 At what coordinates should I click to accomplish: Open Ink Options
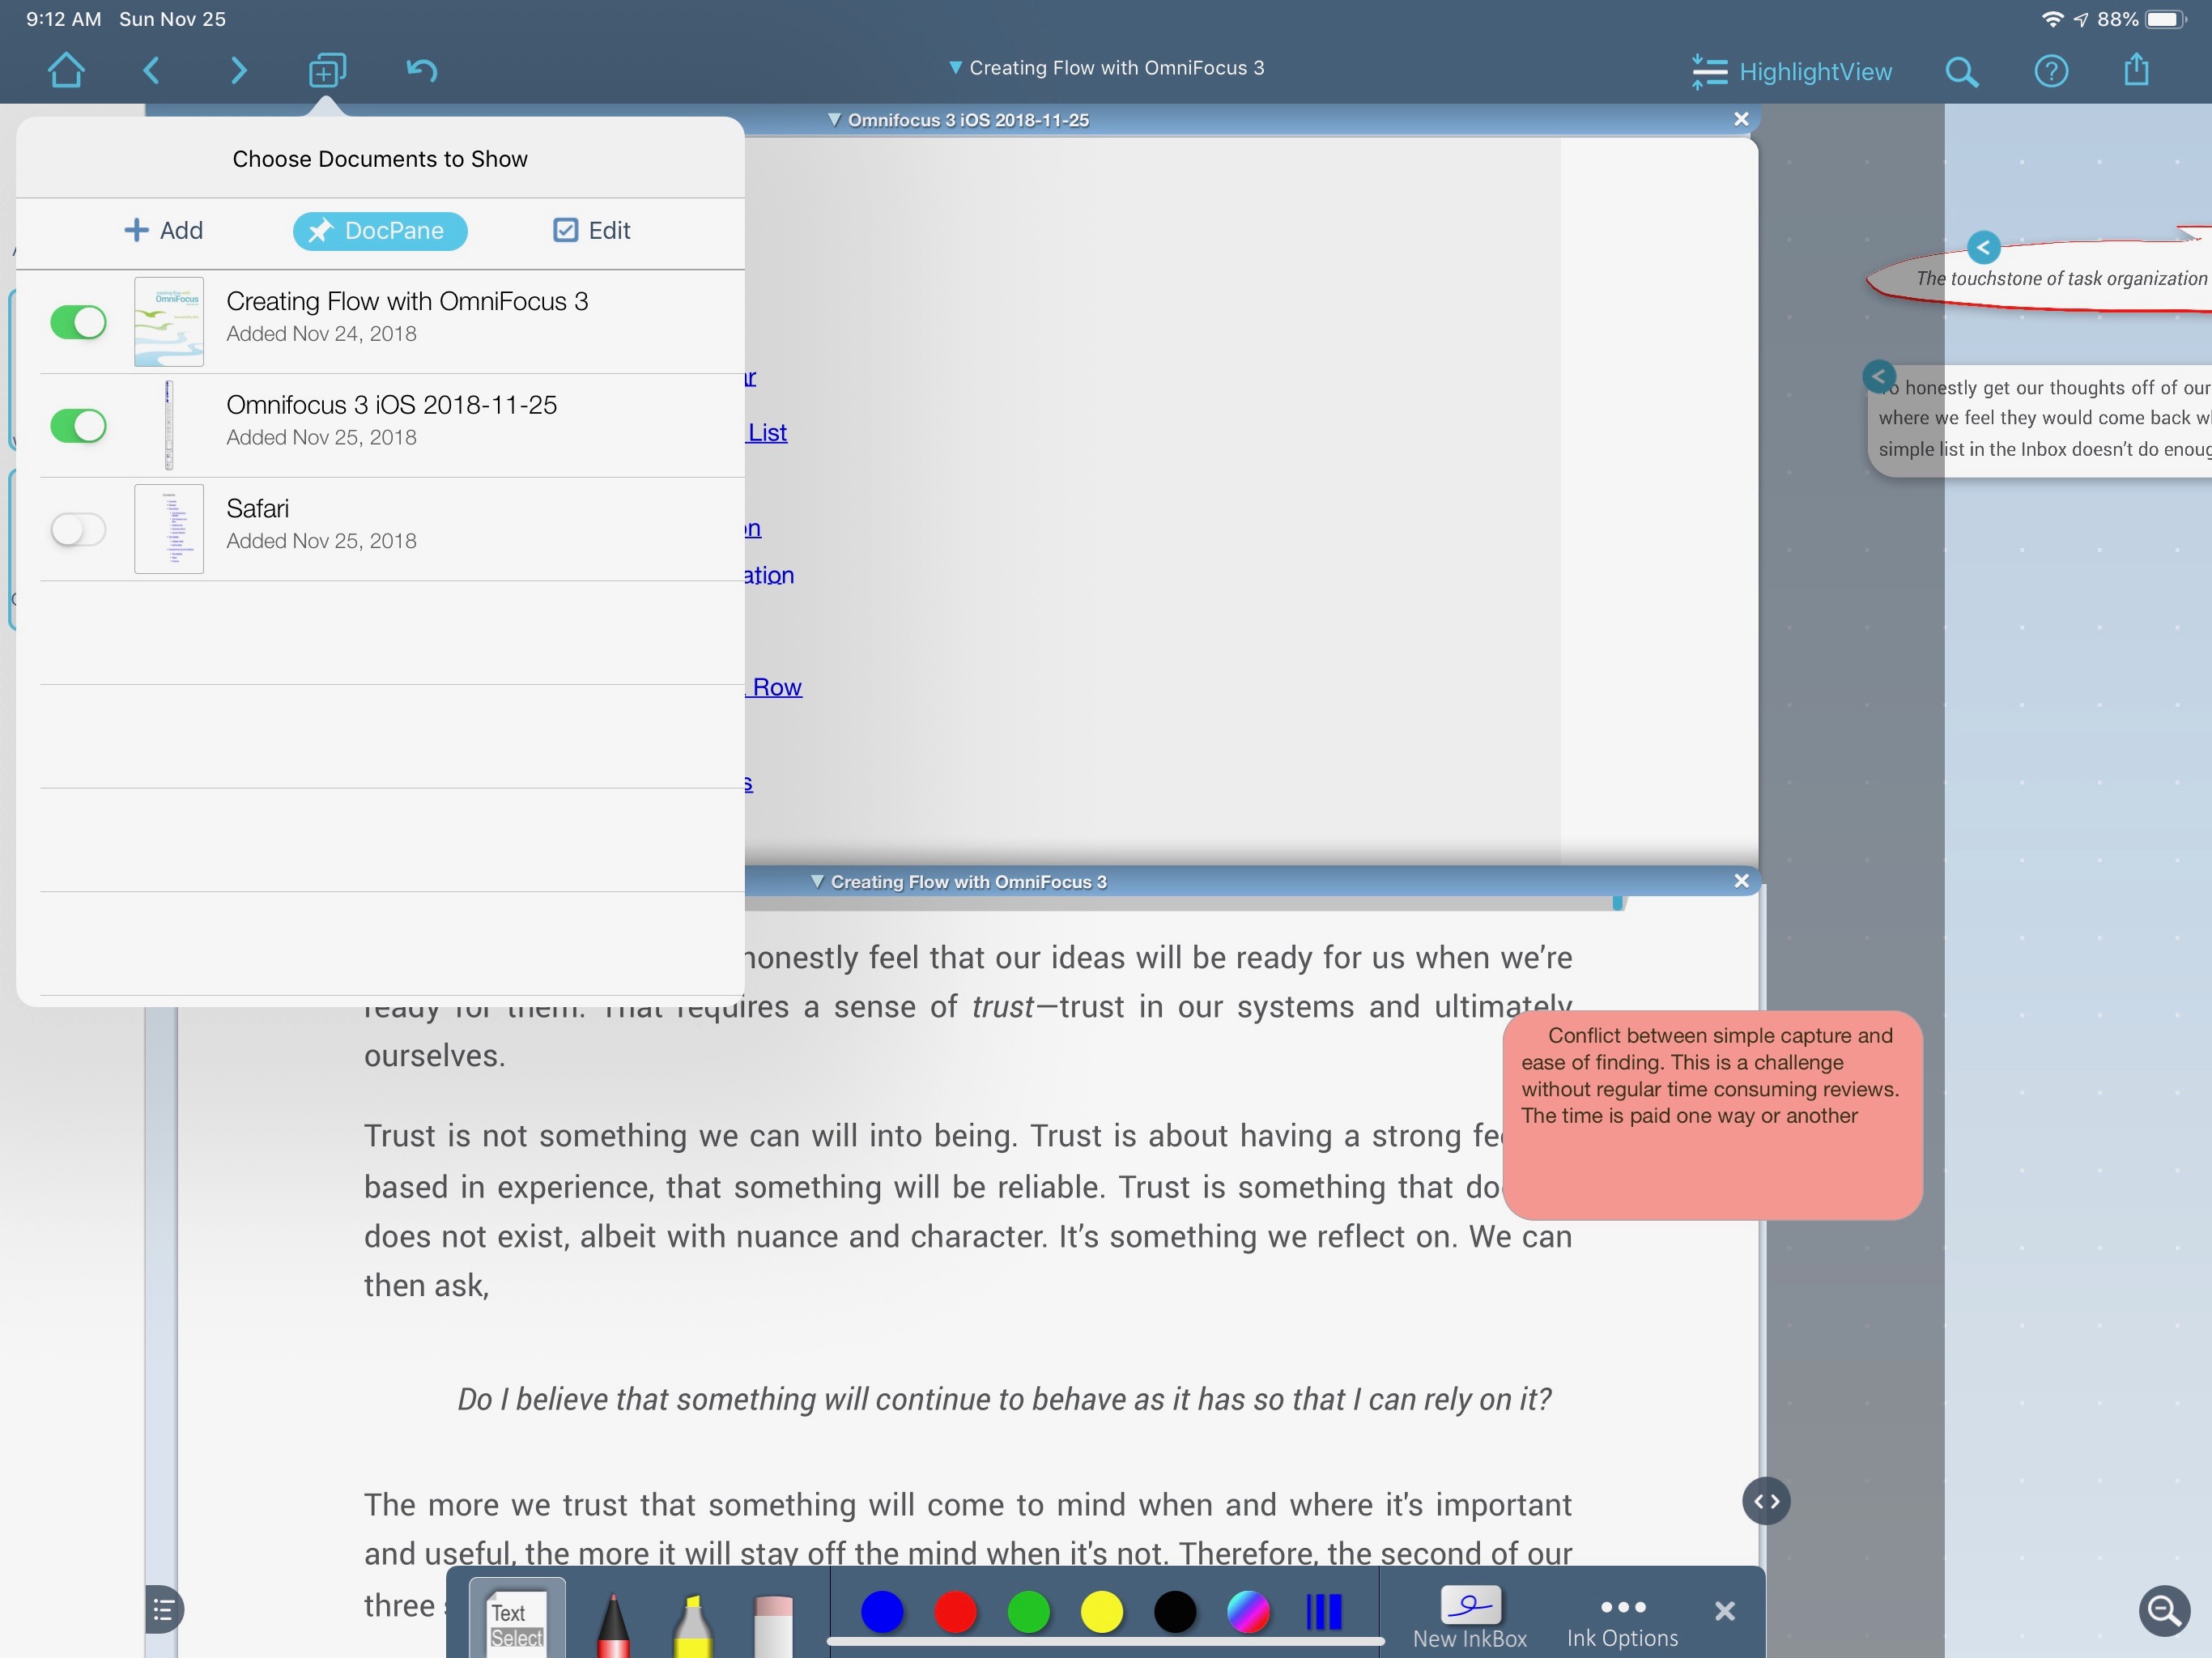click(x=1622, y=1622)
